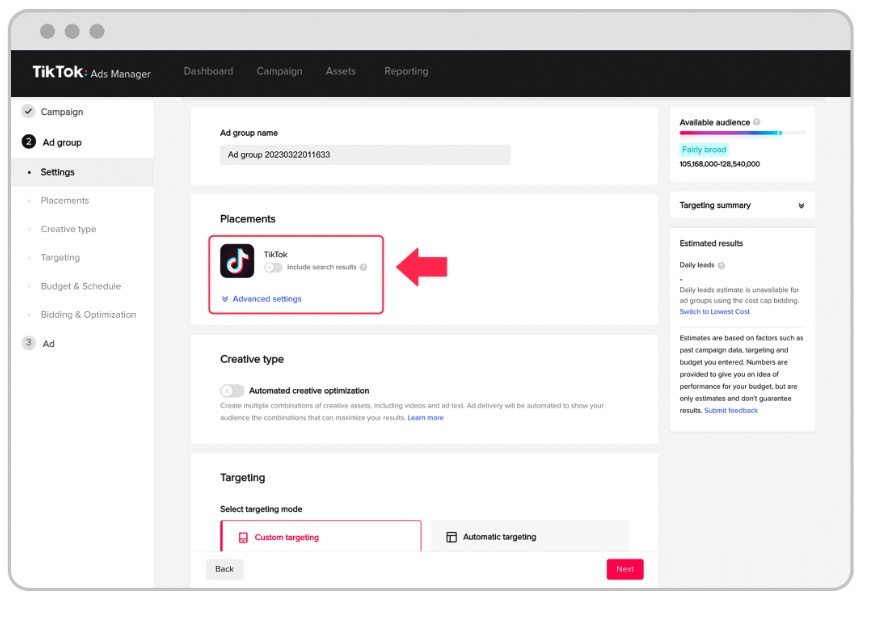Click the Custom targeting icon
Viewport: 876px width, 625px height.
(243, 537)
